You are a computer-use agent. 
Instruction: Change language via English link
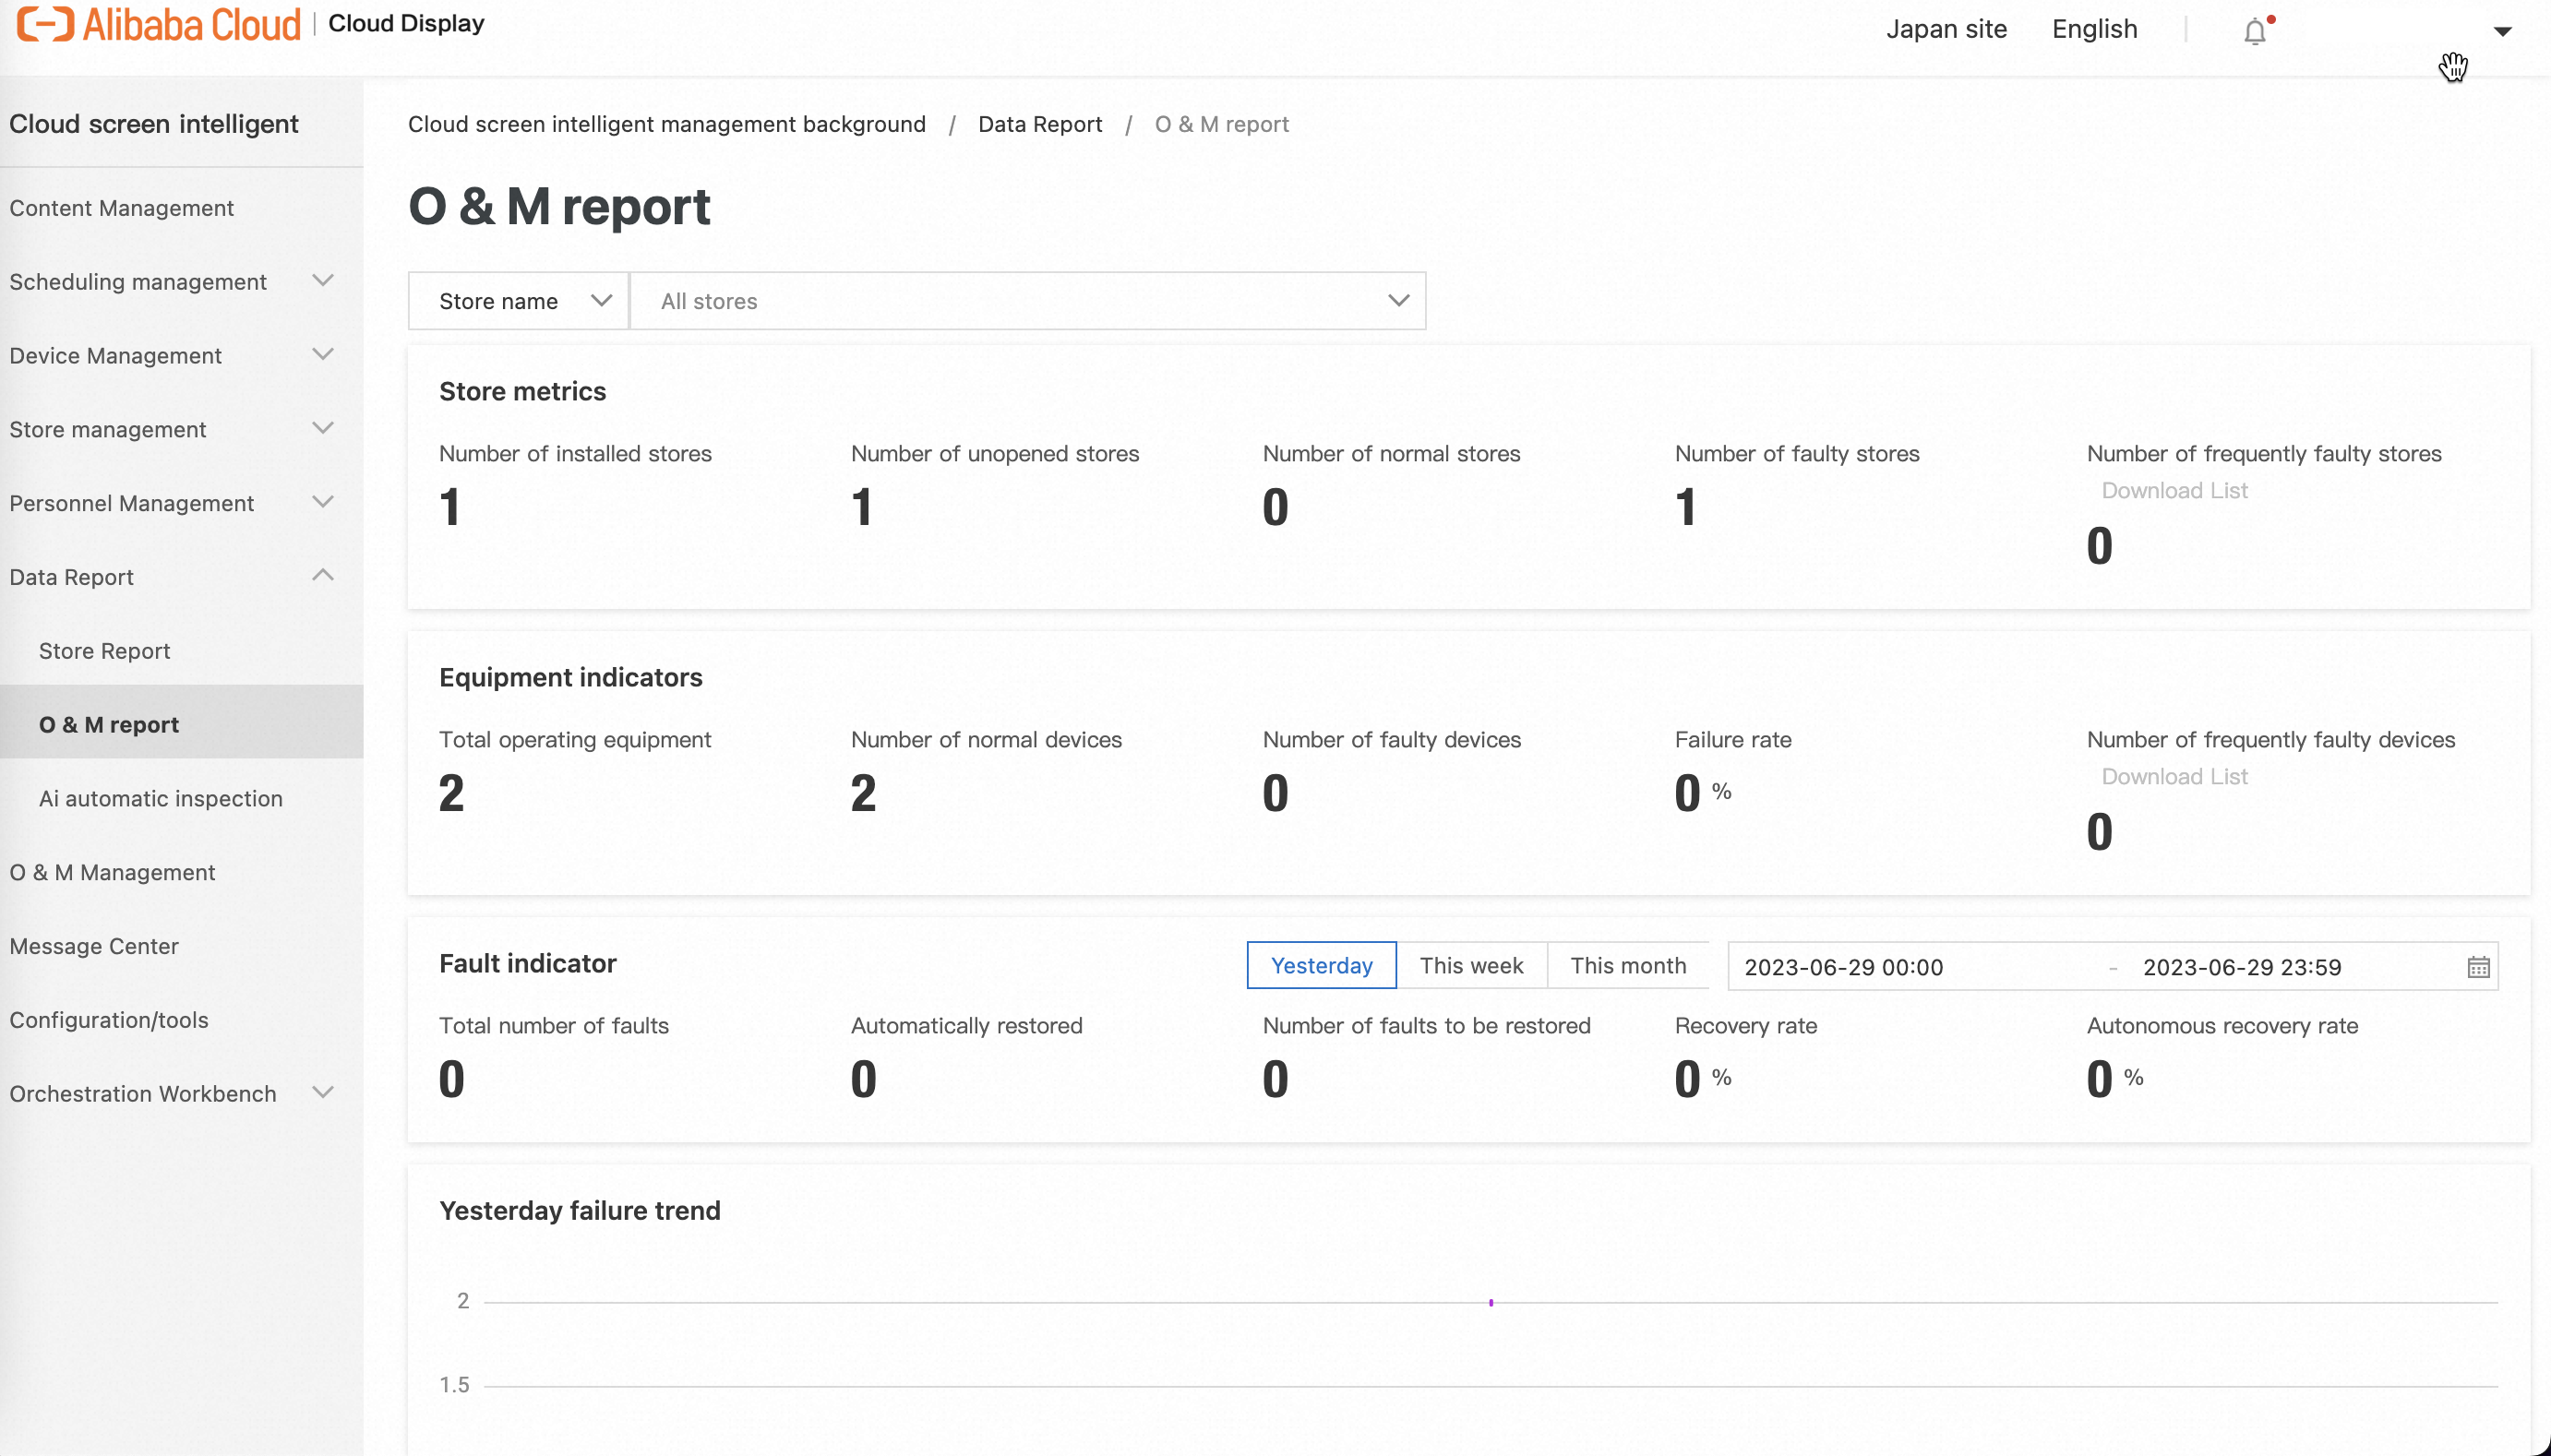pos(2094,29)
